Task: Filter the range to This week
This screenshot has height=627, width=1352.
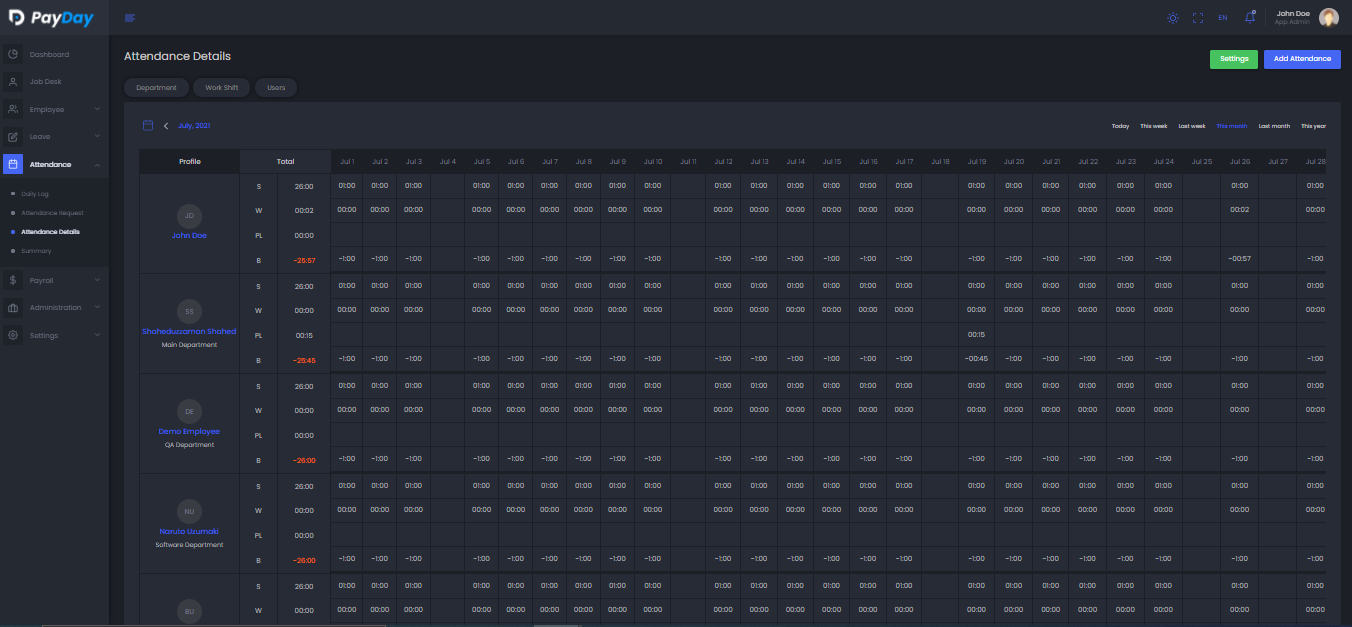Action: 1154,126
